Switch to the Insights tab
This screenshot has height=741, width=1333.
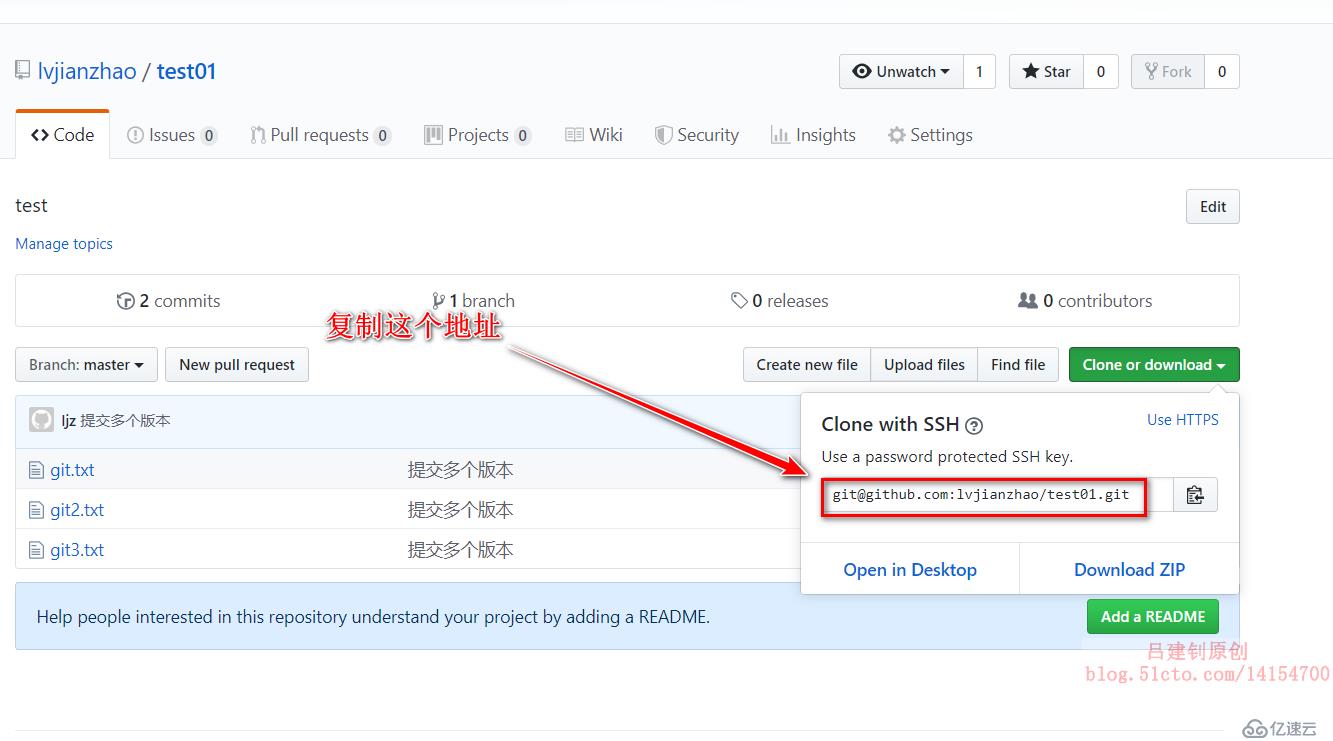pyautogui.click(x=813, y=135)
